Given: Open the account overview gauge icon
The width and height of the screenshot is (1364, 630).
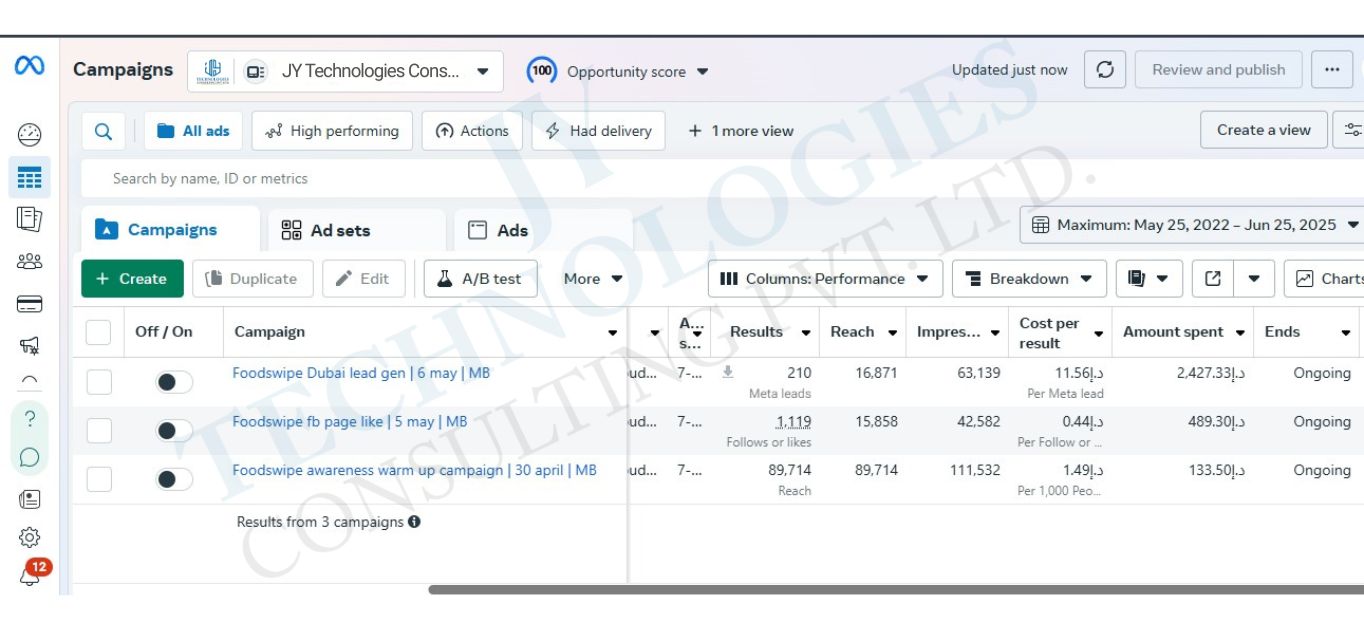Looking at the screenshot, I should pyautogui.click(x=29, y=134).
